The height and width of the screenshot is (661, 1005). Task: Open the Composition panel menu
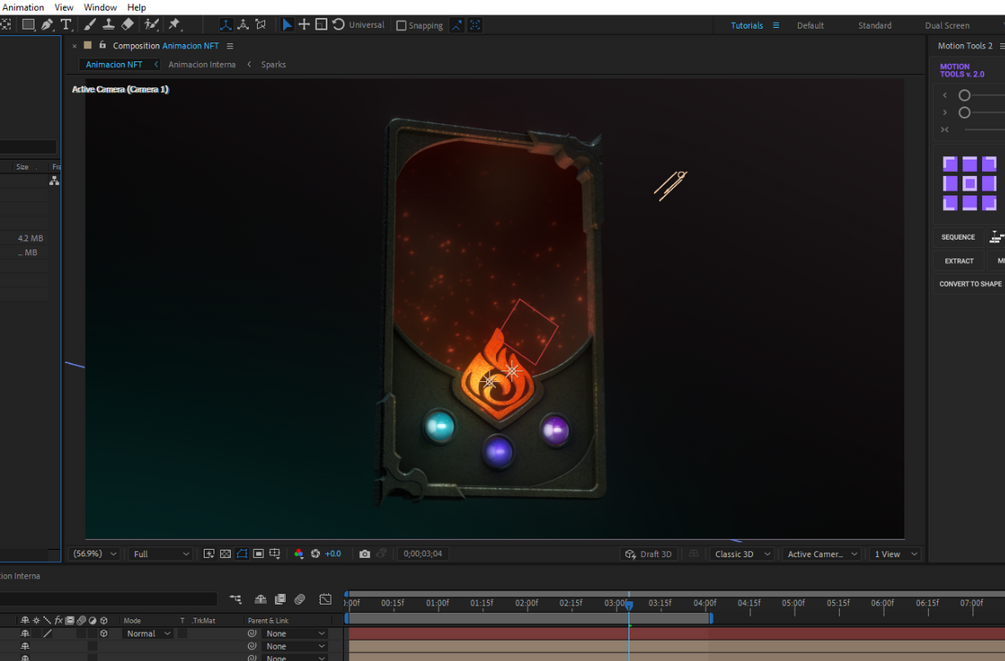click(x=230, y=46)
